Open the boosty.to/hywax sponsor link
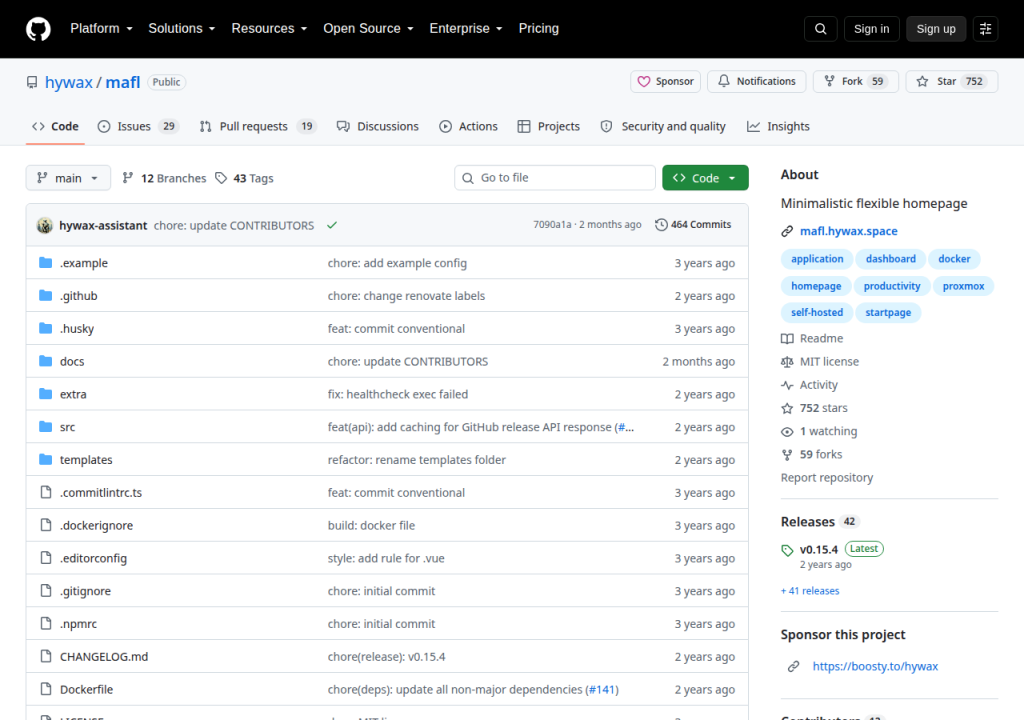The image size is (1024, 720). 875,666
